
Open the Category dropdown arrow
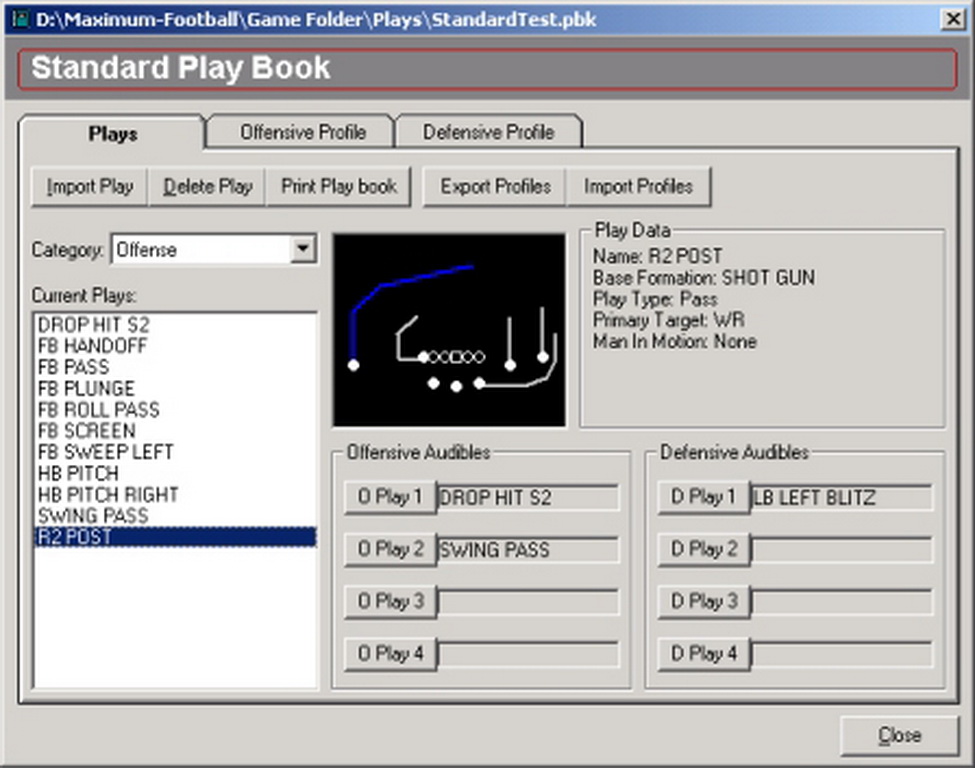click(303, 250)
